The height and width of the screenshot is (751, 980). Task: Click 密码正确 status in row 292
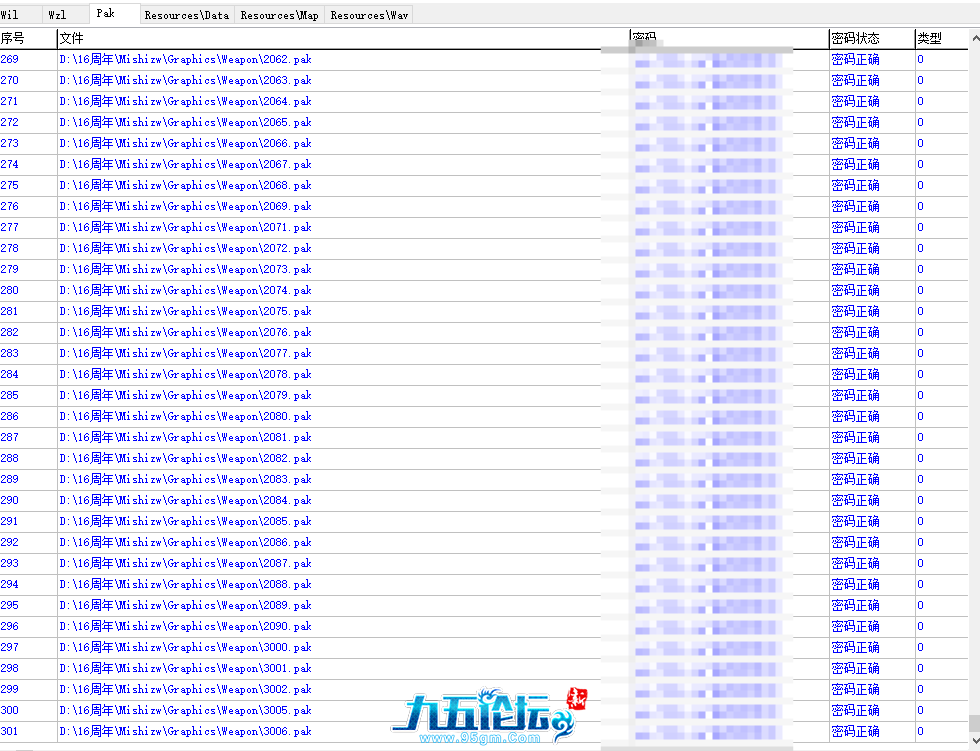coord(855,542)
